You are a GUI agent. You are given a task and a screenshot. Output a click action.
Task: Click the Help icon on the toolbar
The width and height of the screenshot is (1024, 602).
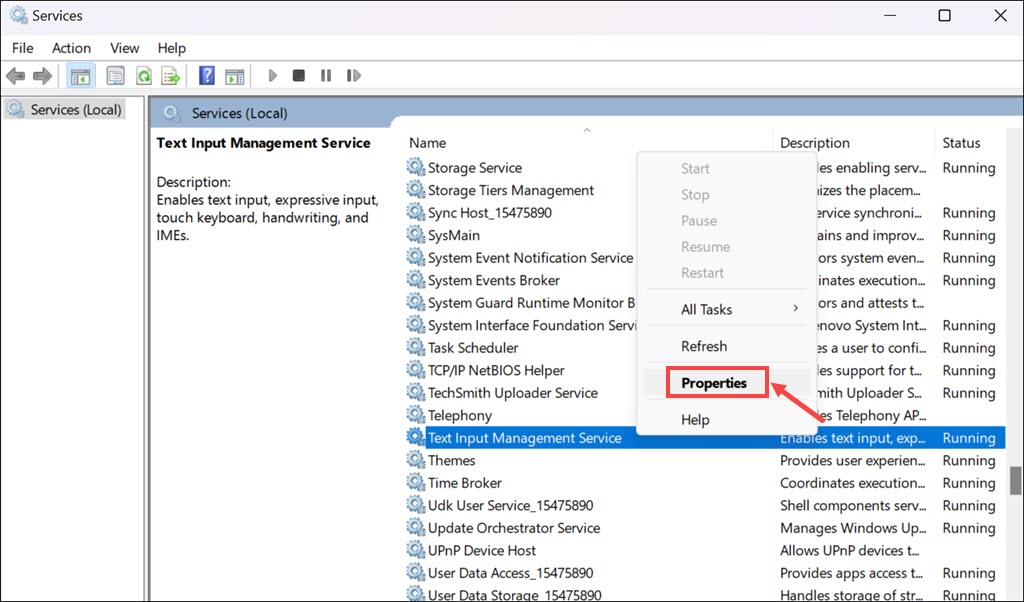(206, 75)
